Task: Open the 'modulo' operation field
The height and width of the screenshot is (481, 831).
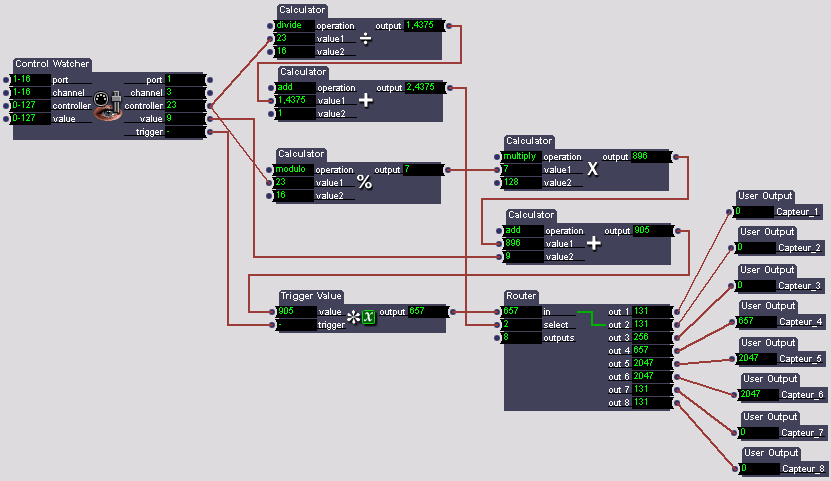Action: [x=295, y=169]
